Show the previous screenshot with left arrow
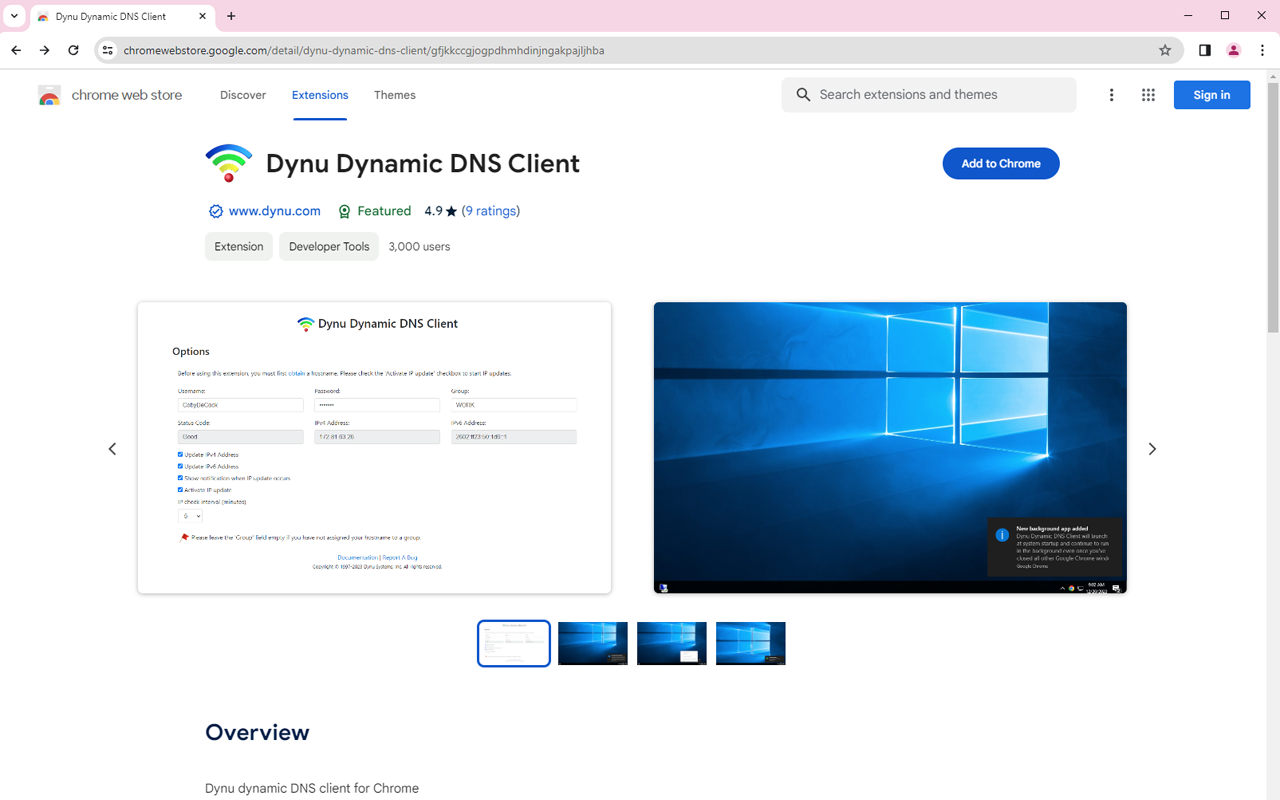This screenshot has width=1280, height=800. 112,449
